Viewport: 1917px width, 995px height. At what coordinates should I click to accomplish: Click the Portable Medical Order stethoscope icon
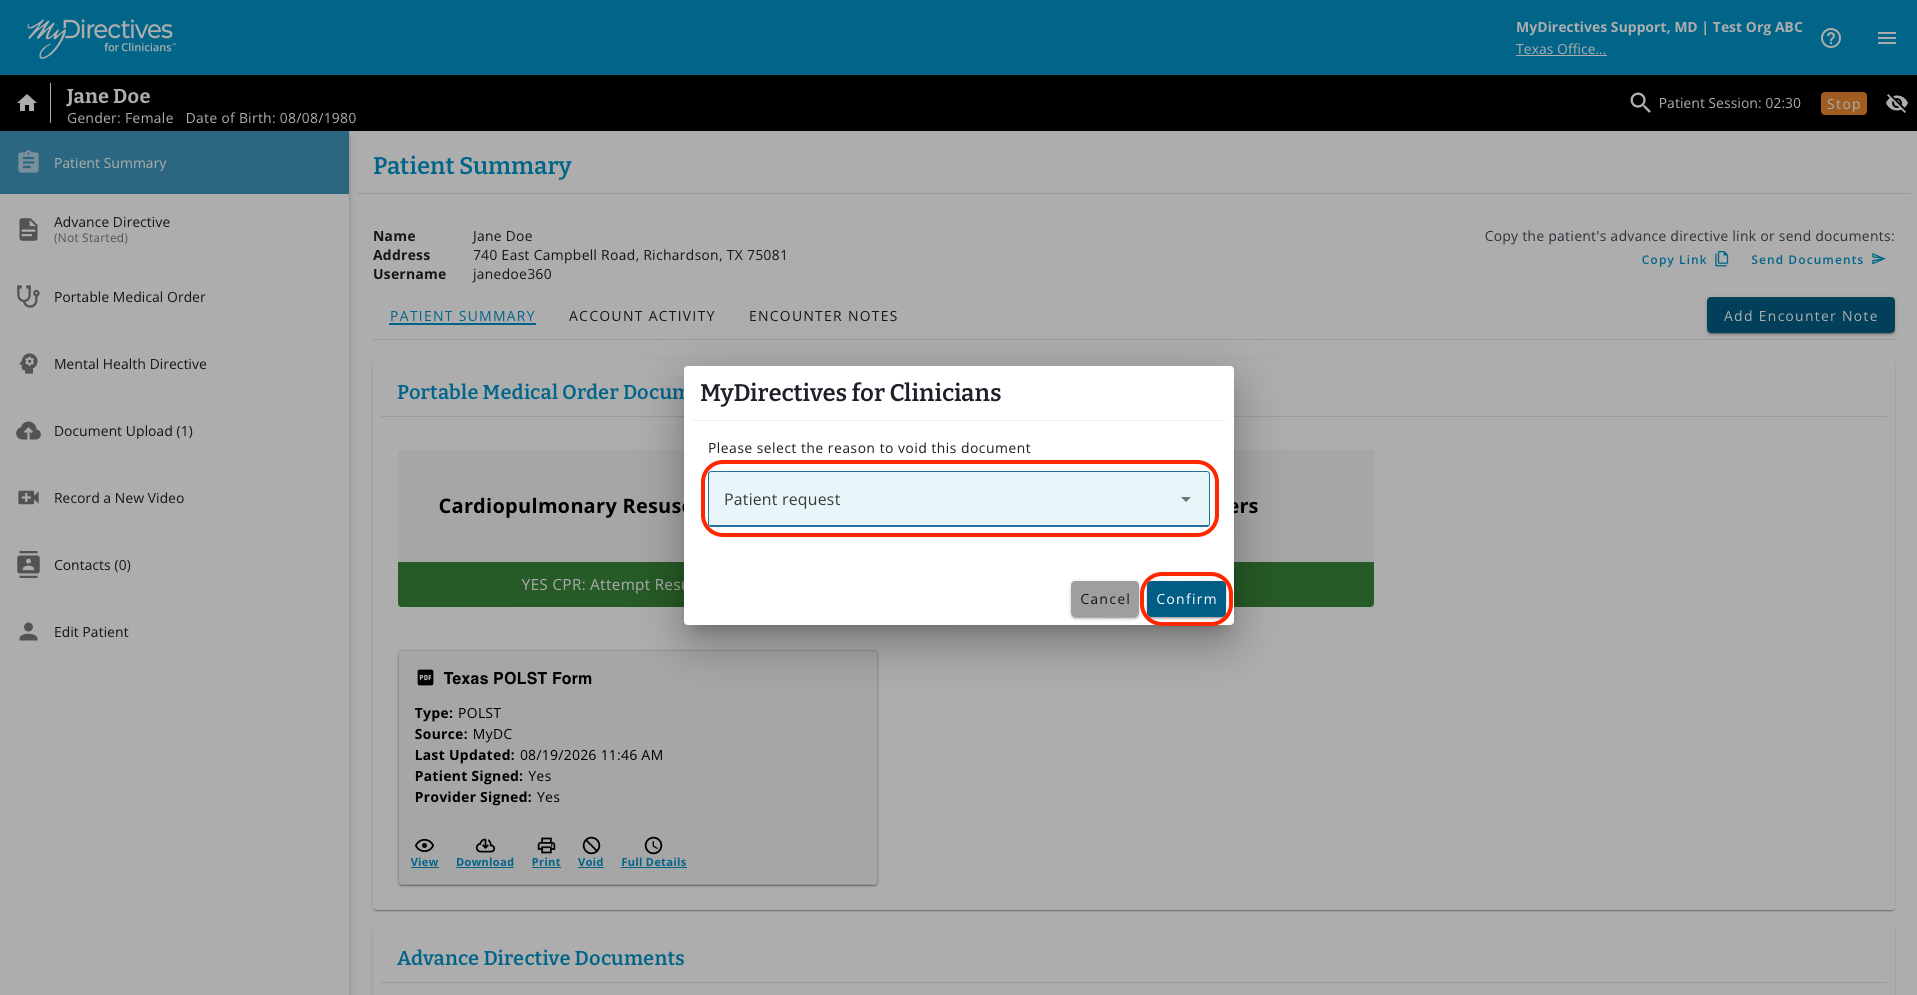click(x=29, y=296)
